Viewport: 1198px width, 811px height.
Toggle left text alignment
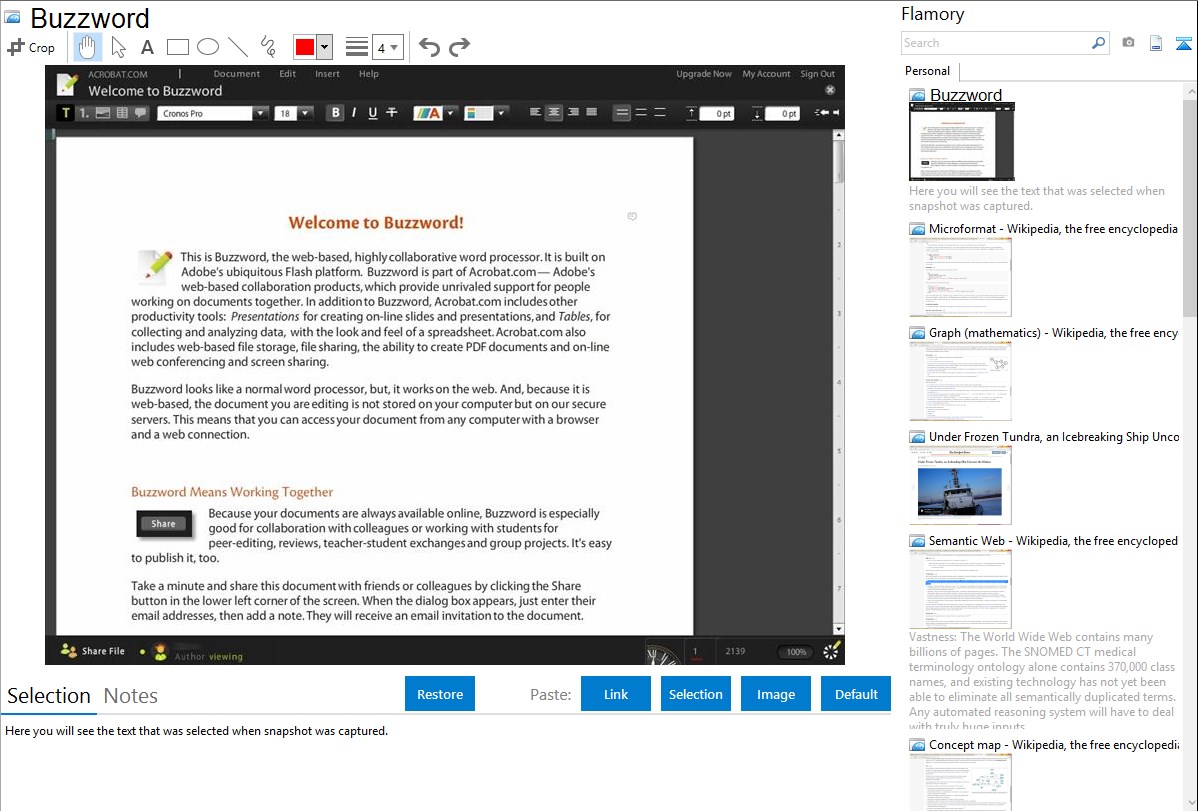coord(535,112)
